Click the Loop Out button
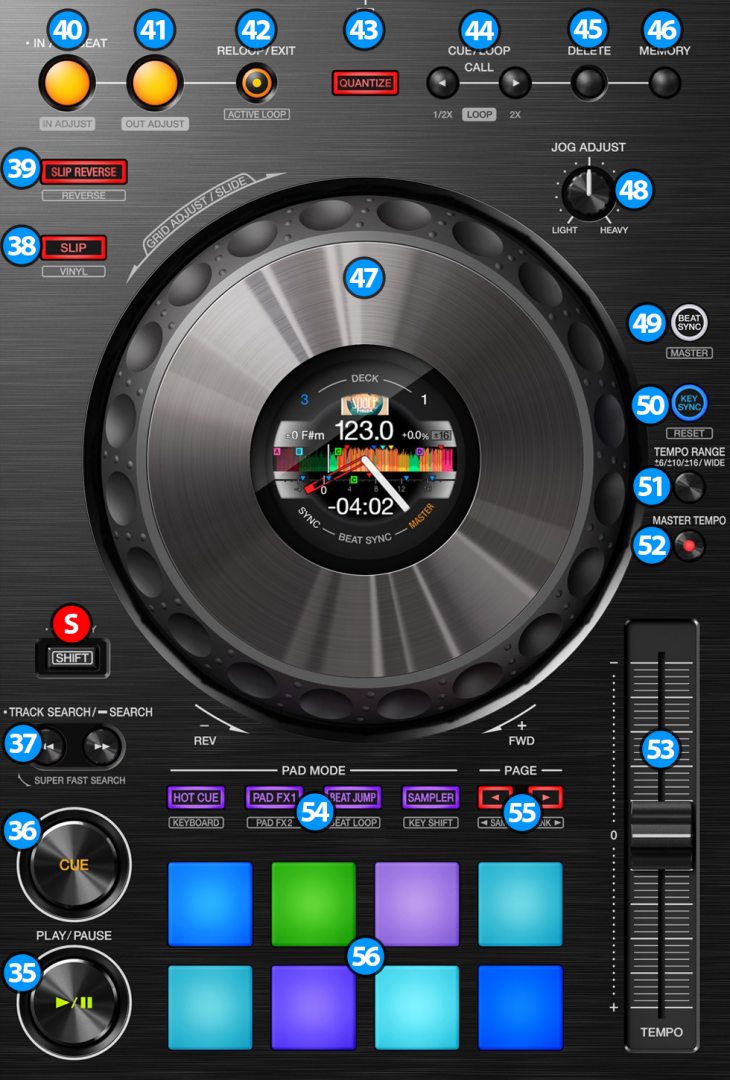This screenshot has height=1080, width=730. tap(154, 83)
